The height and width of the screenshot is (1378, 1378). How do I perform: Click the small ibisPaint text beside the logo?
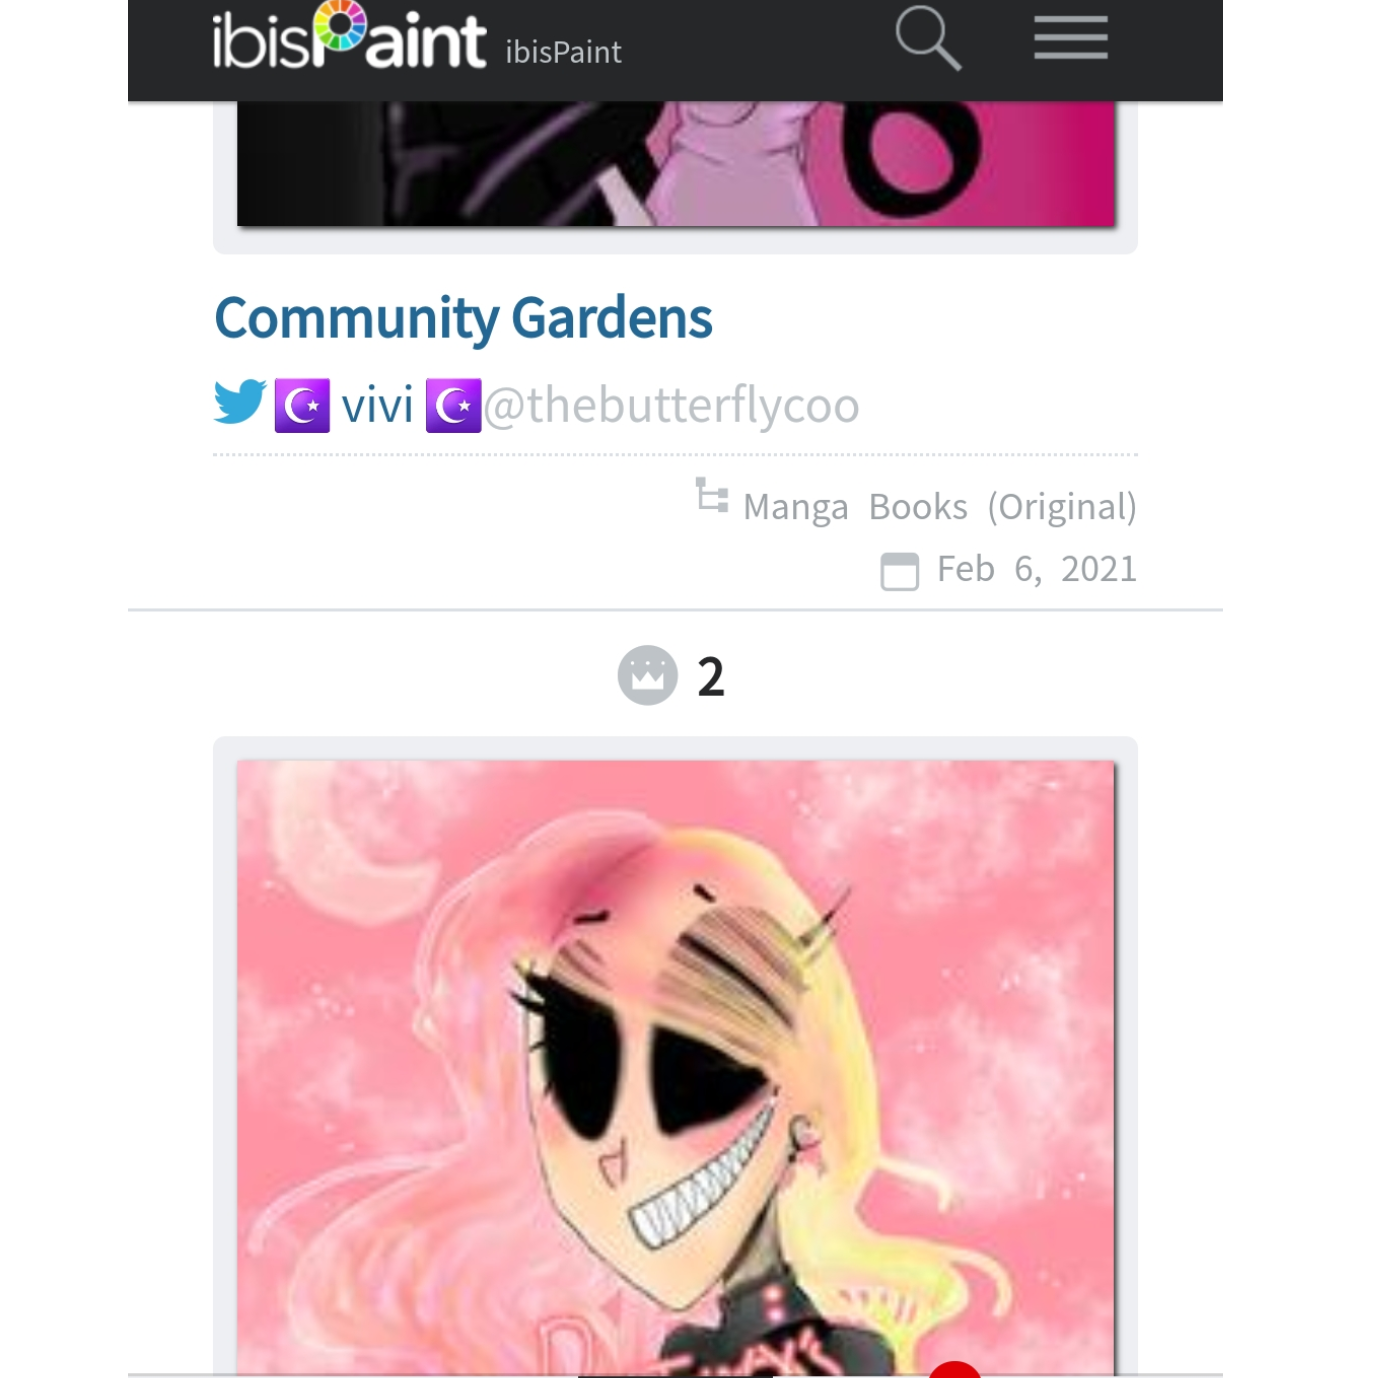coord(563,52)
